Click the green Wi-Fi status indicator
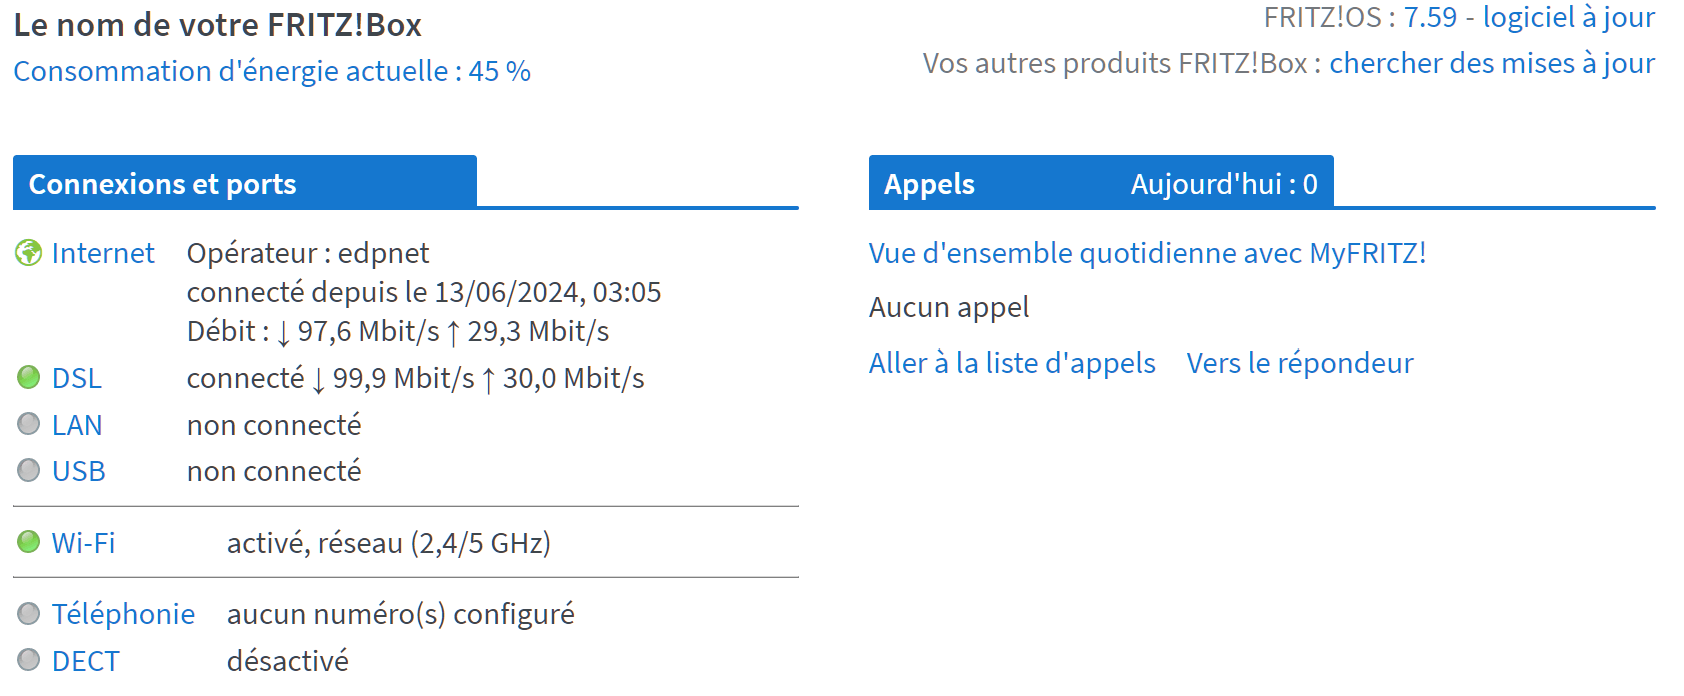The height and width of the screenshot is (696, 1684). [x=29, y=542]
